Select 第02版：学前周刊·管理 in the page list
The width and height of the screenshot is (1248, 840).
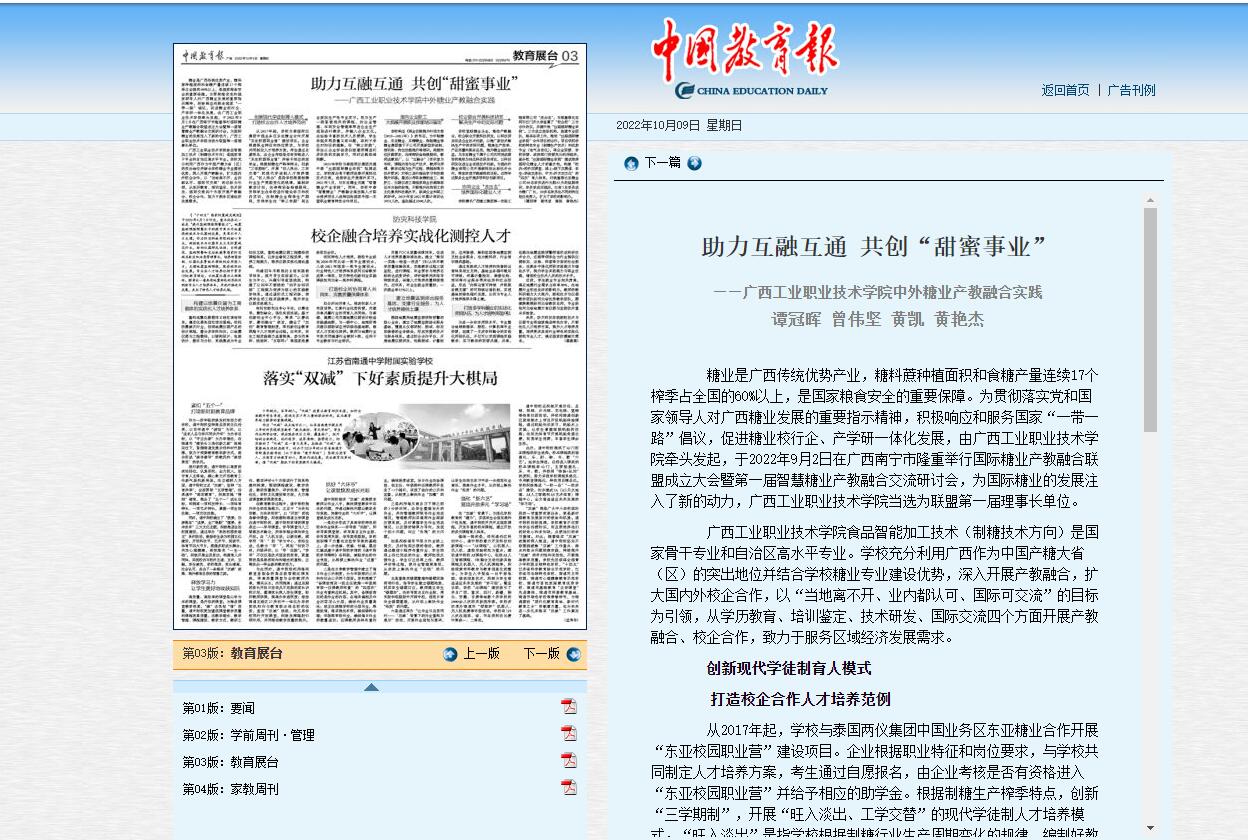pyautogui.click(x=248, y=735)
